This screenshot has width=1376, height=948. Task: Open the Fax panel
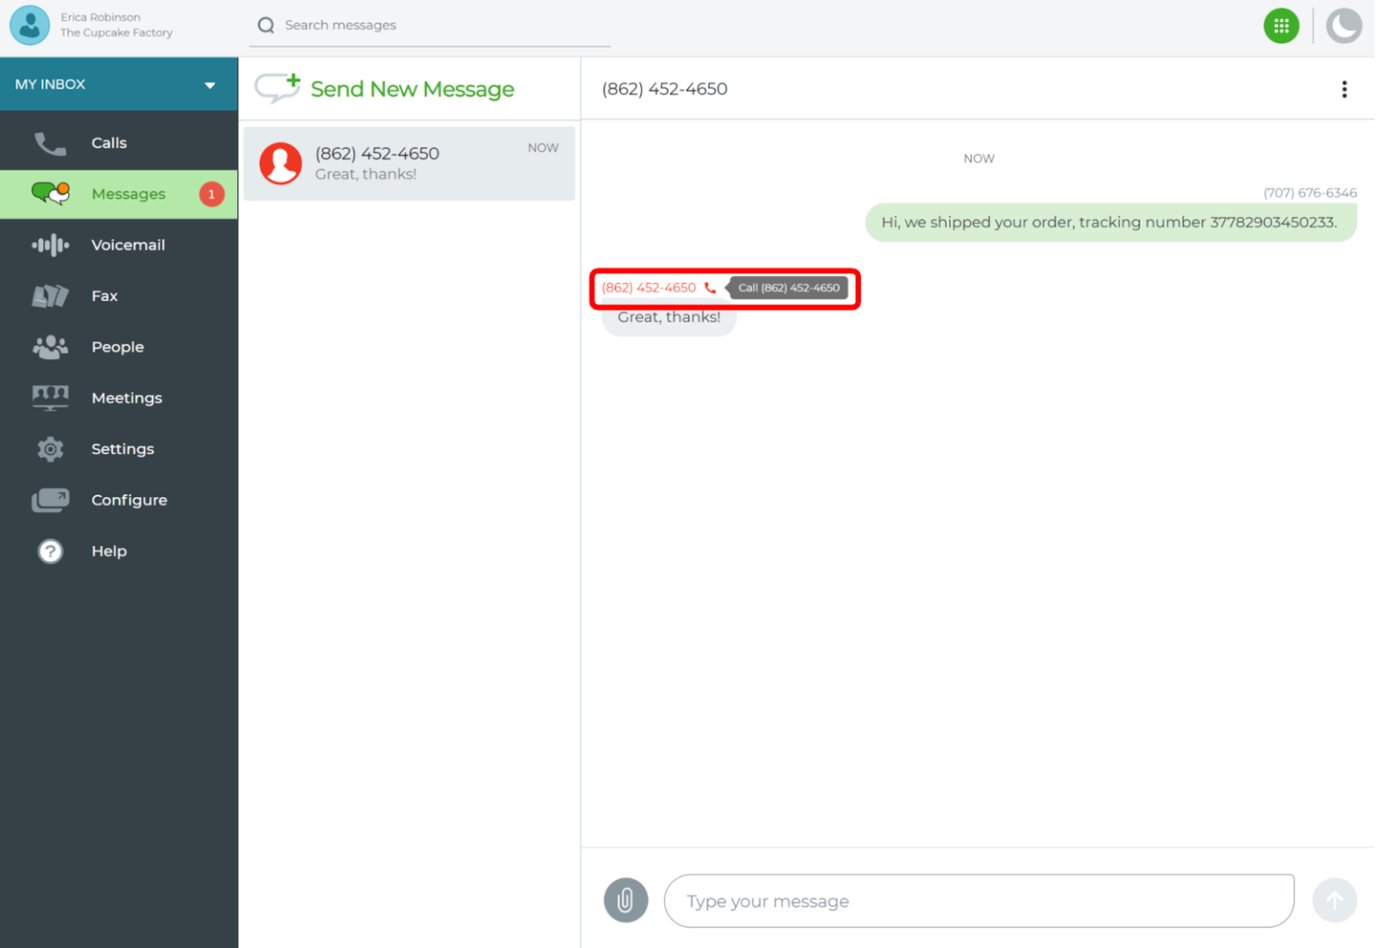105,295
